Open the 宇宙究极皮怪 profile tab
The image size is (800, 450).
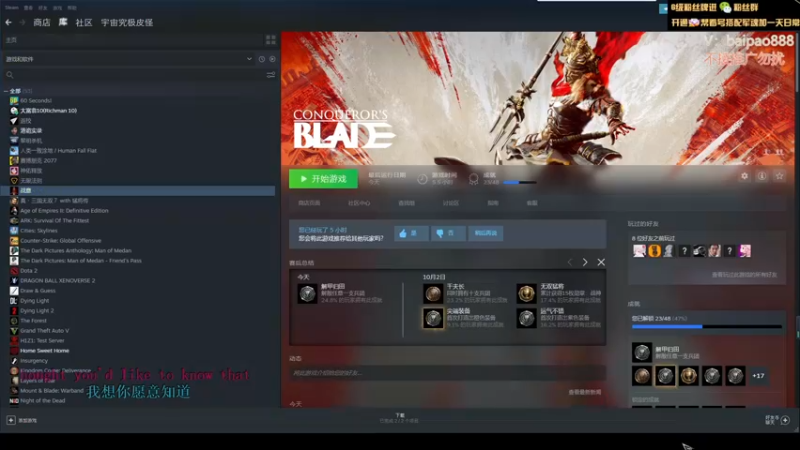pyautogui.click(x=127, y=22)
